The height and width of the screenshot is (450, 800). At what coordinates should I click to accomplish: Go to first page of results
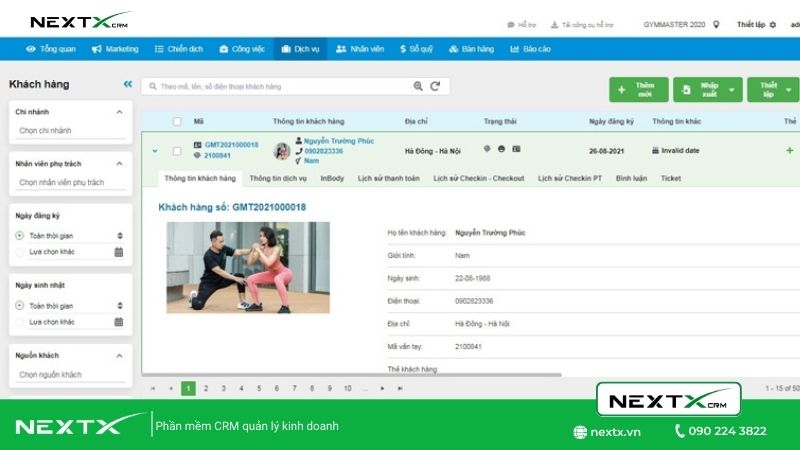coord(153,388)
